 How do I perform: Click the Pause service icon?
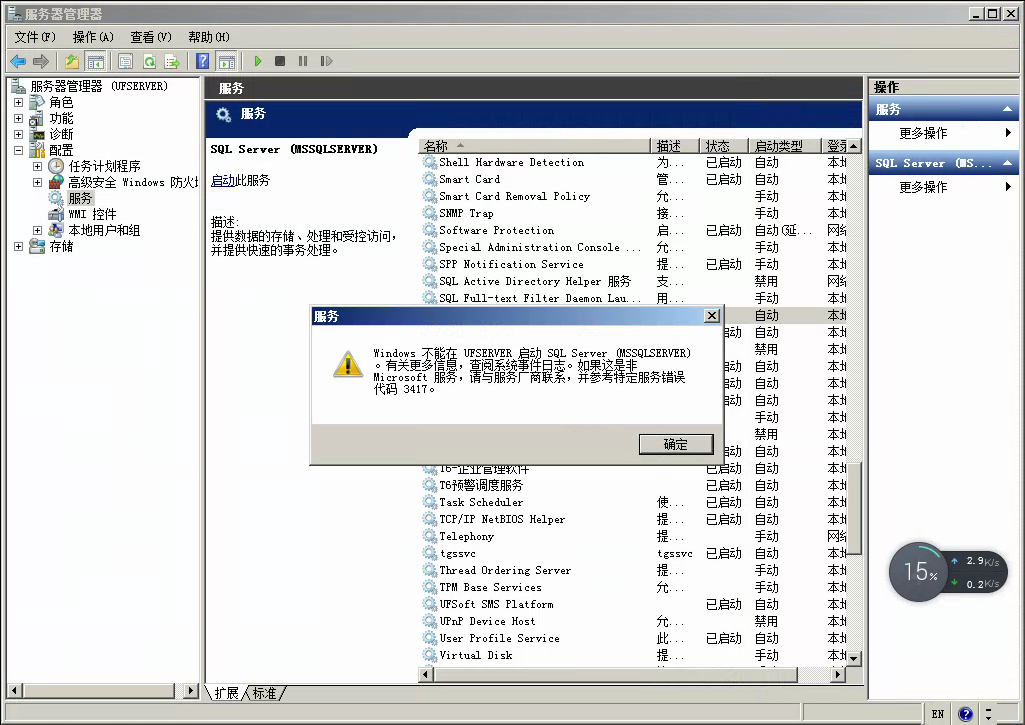point(303,61)
